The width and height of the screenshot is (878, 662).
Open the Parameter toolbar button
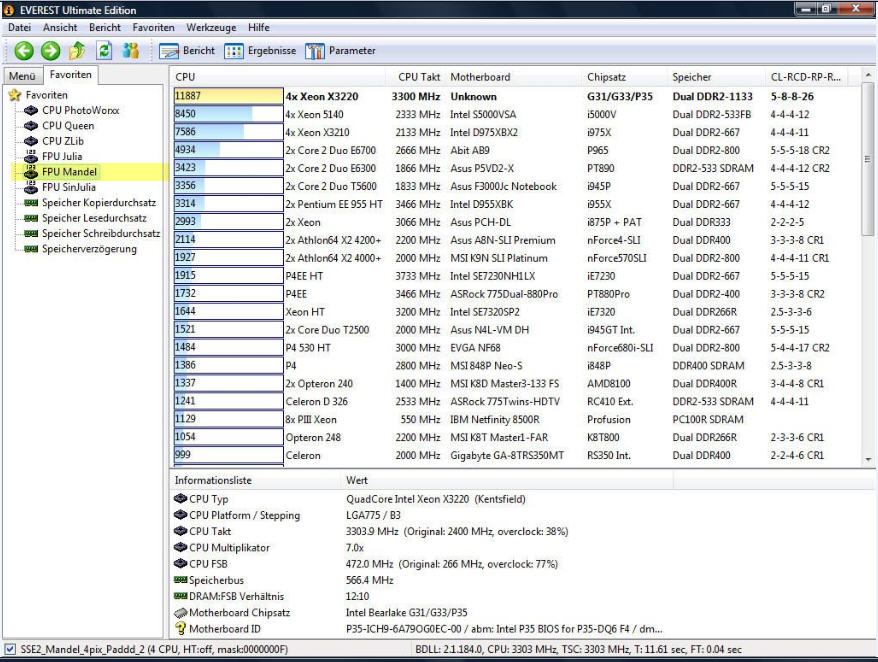point(340,51)
